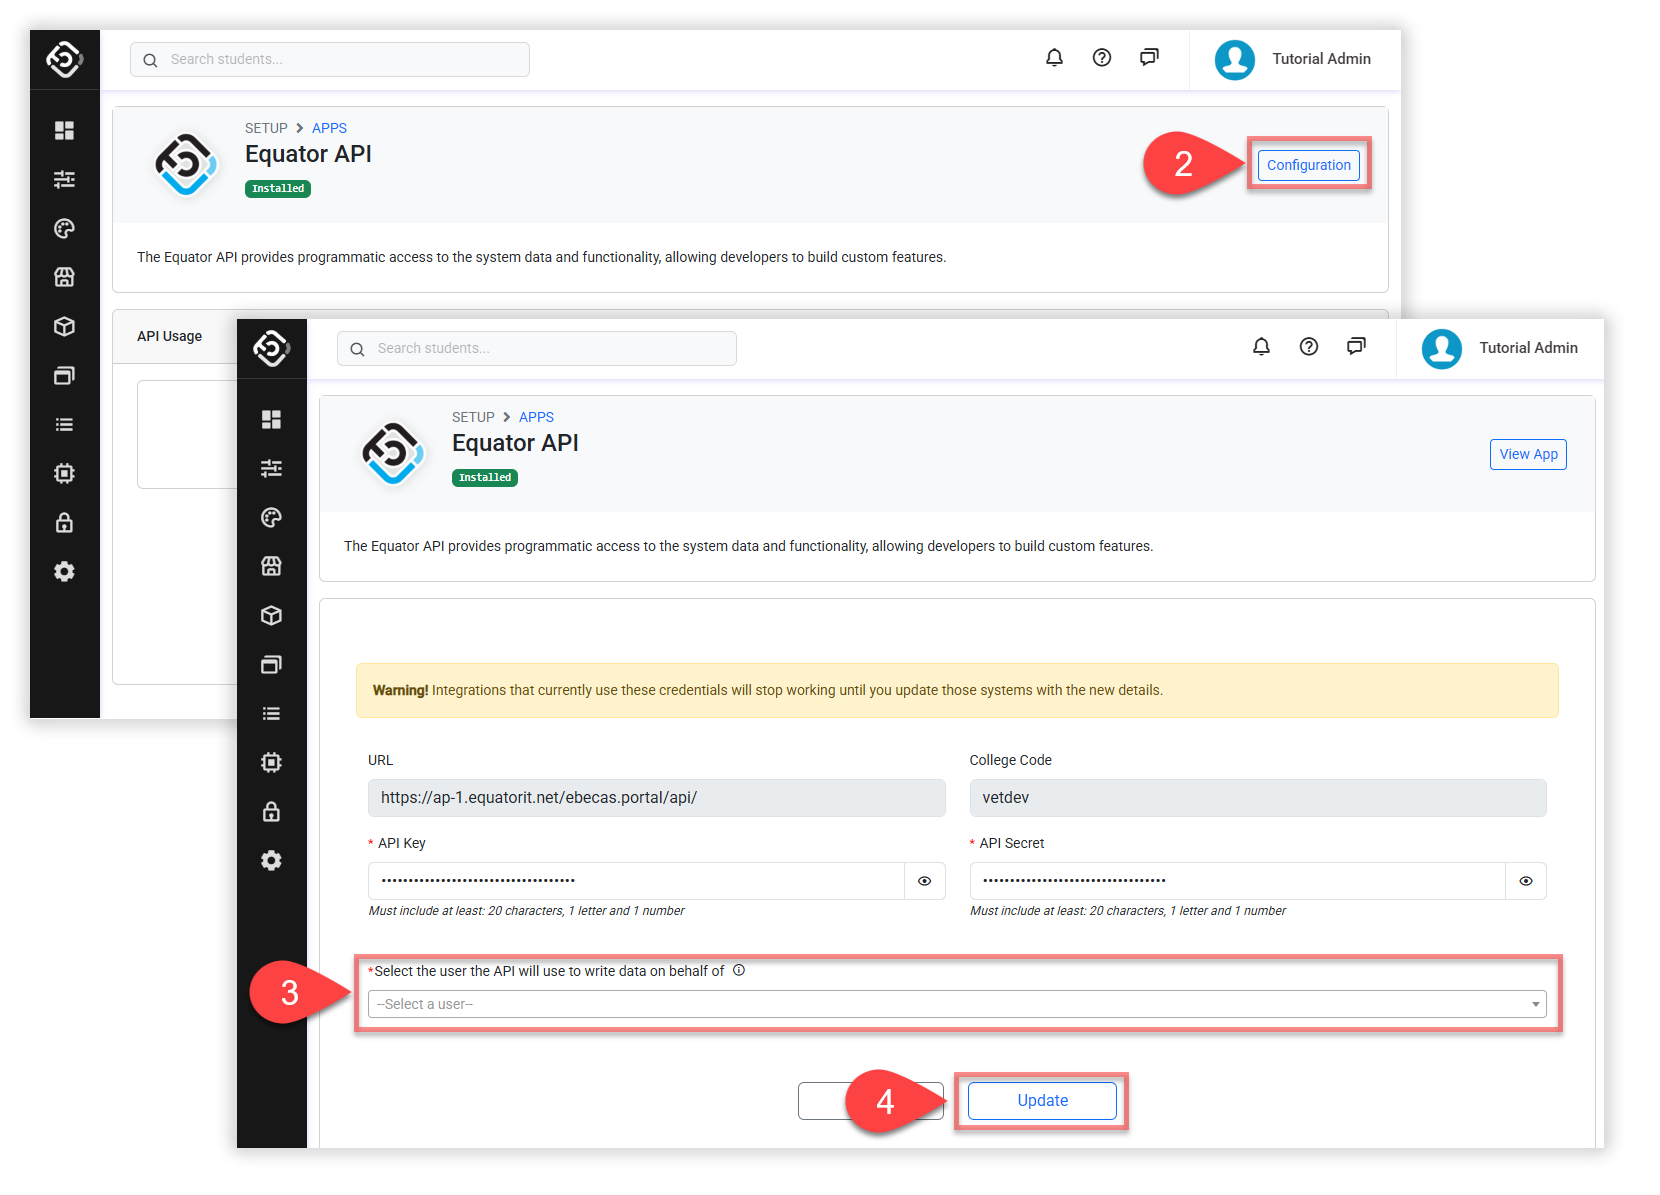Open the help question mark icon
The height and width of the screenshot is (1195, 1660).
(x=1308, y=347)
